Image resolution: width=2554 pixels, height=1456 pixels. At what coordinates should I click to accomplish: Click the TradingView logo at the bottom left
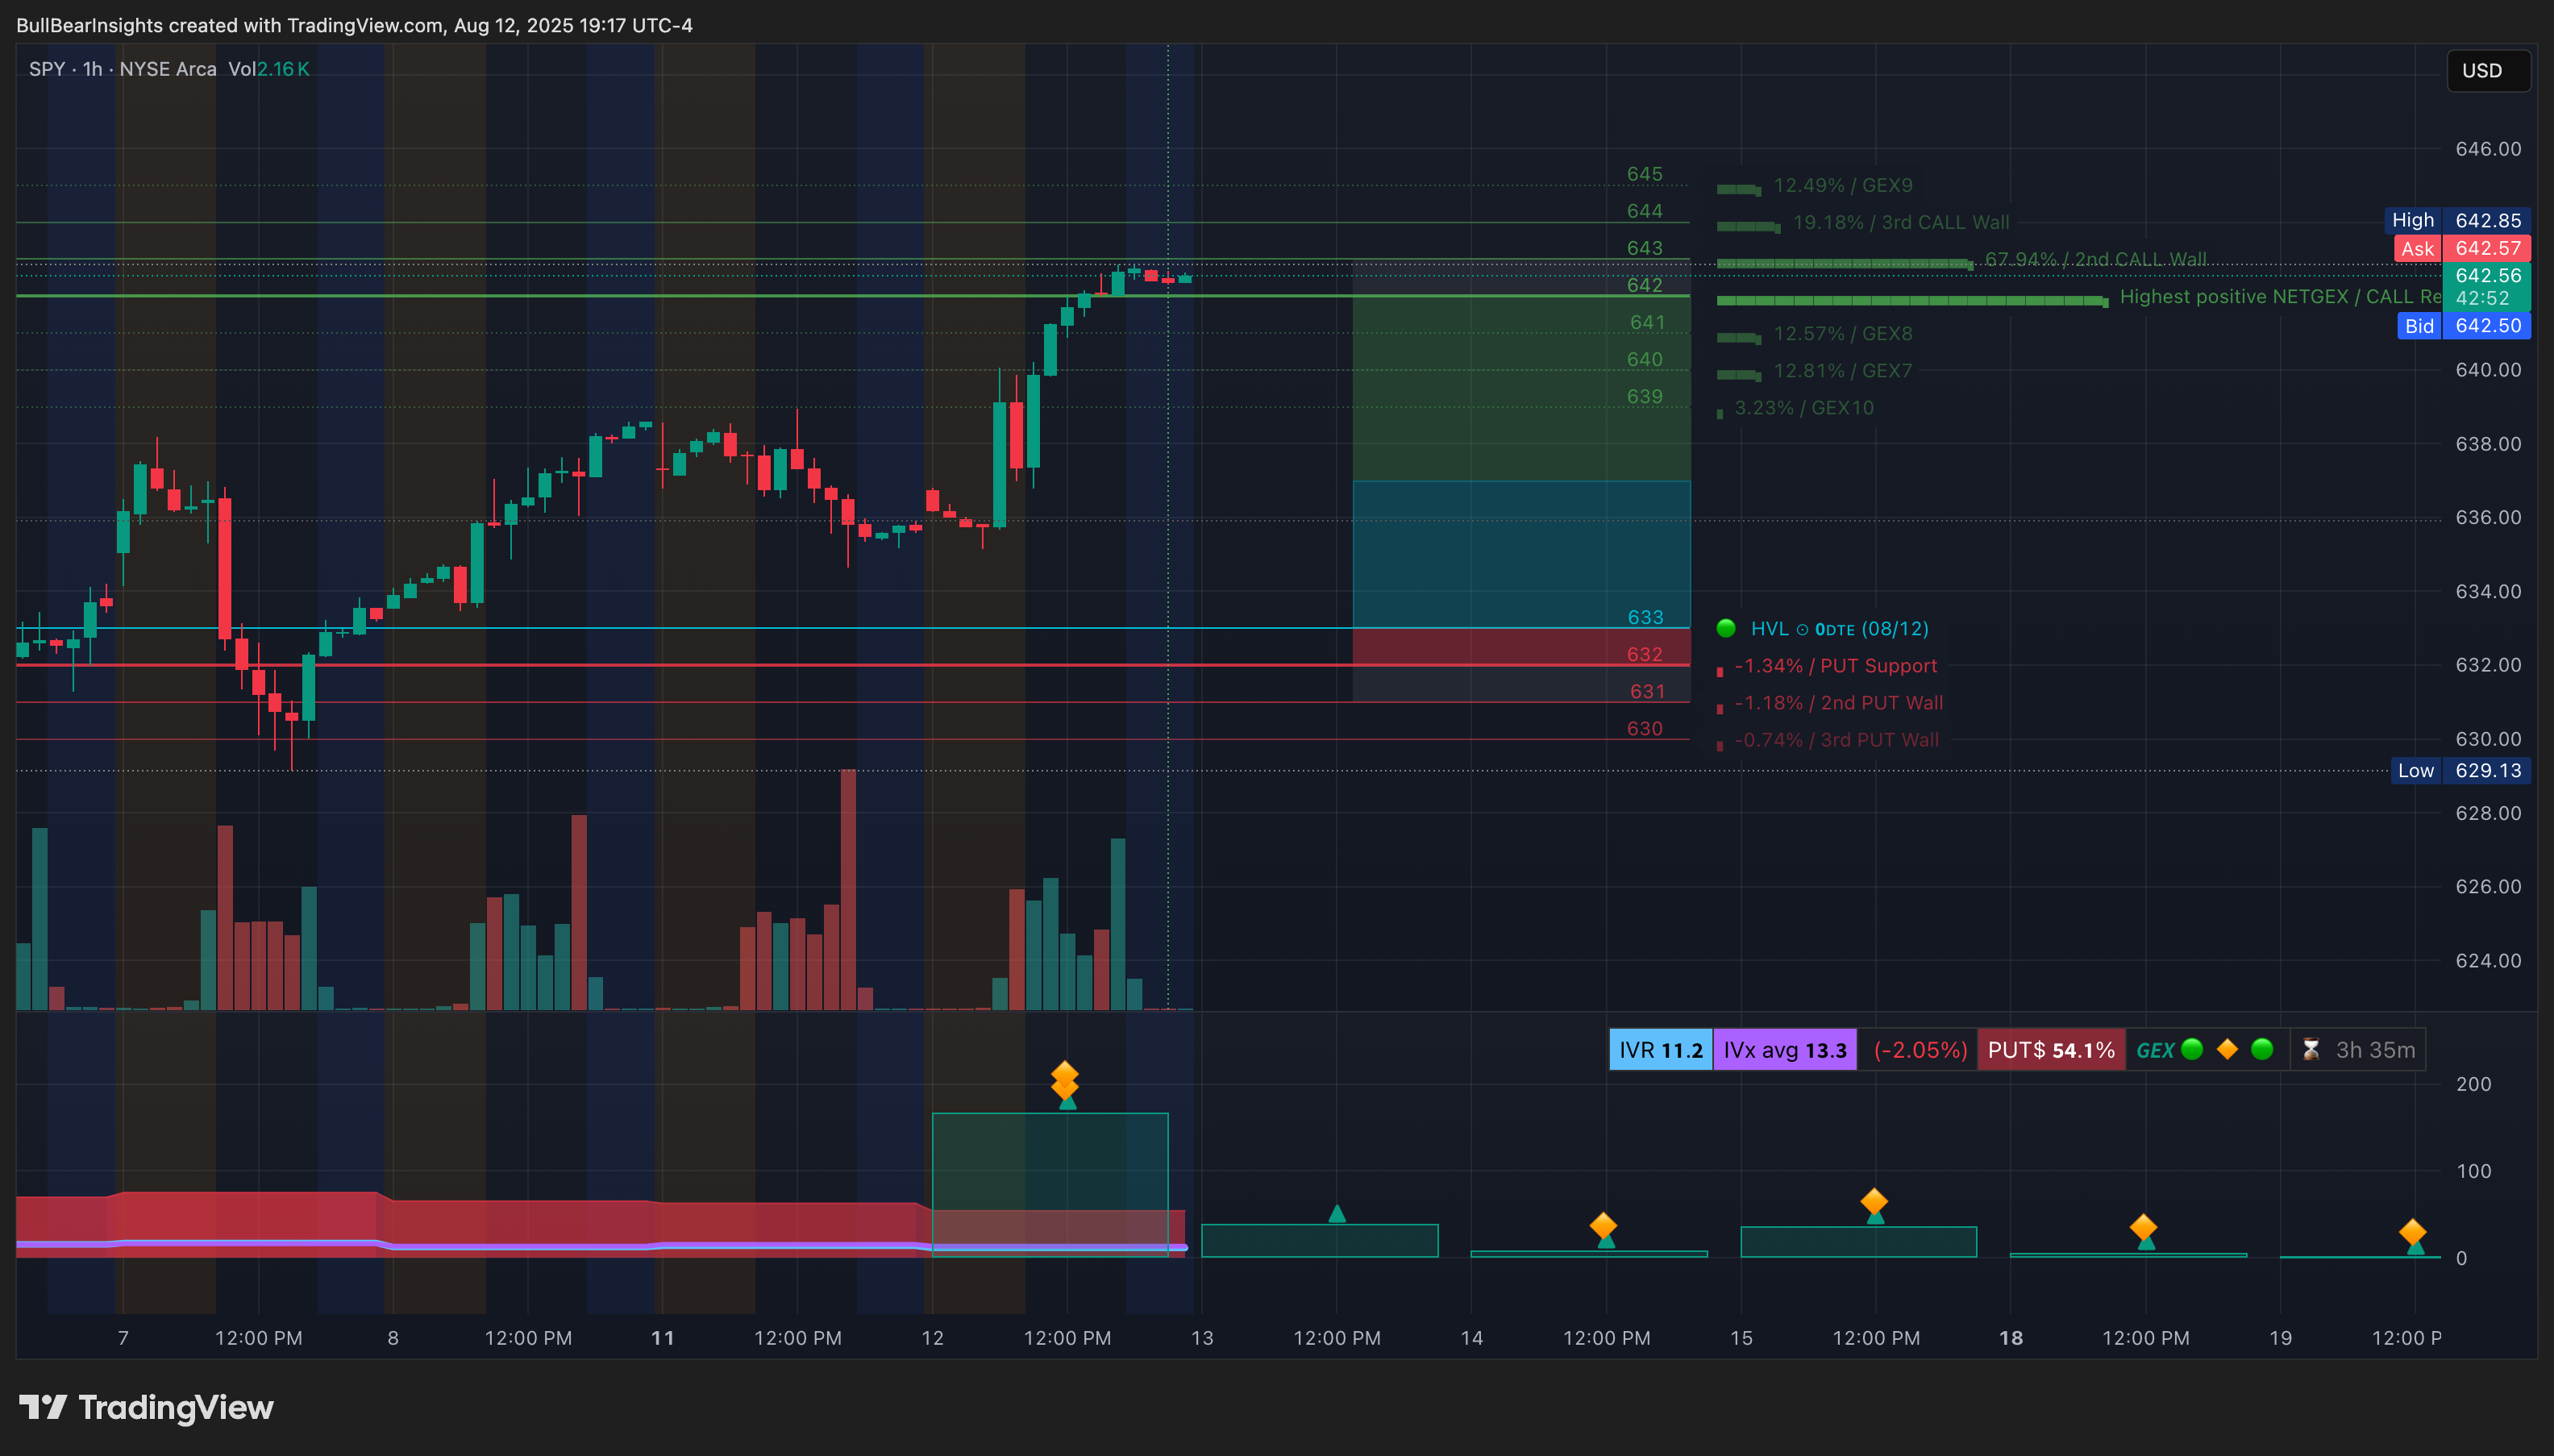coord(146,1407)
